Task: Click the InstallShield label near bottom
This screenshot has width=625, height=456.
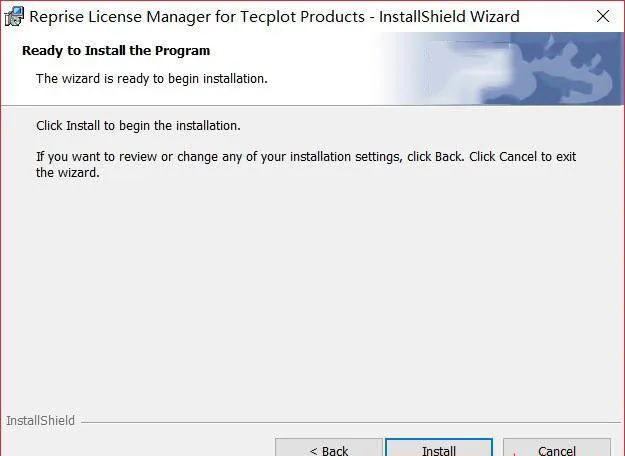Action: pos(40,421)
